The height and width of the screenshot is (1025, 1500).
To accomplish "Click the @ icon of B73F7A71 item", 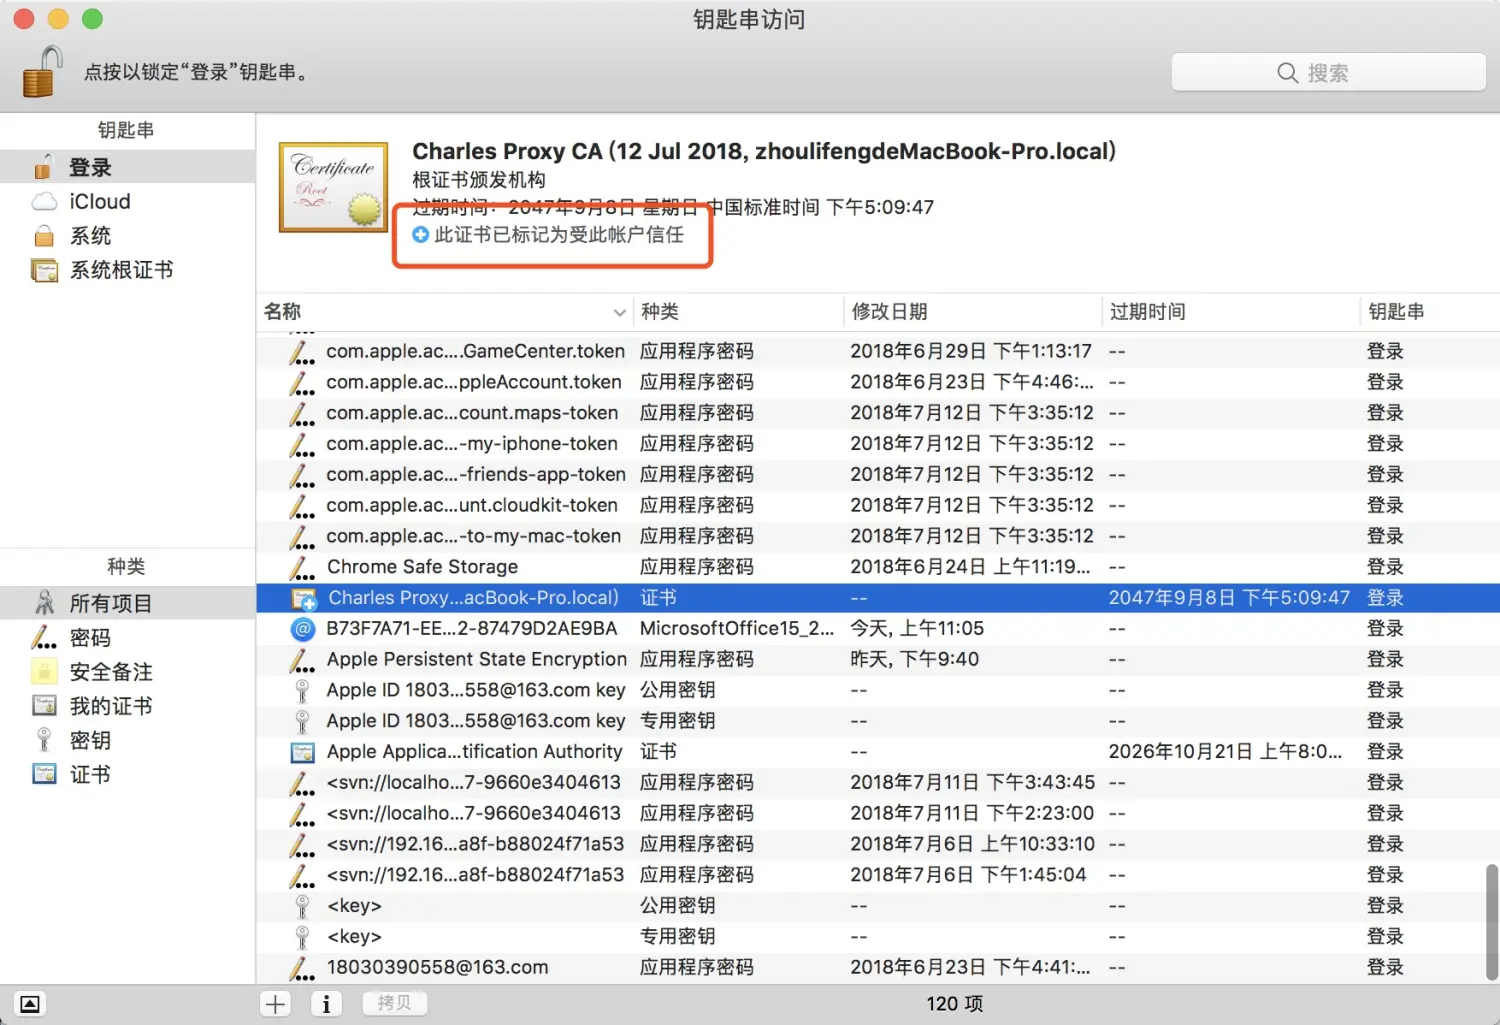I will [x=302, y=629].
